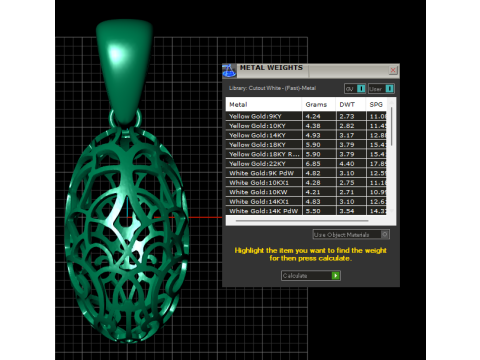Click the green arrow on Calculate
480x360 pixels.
336,276
